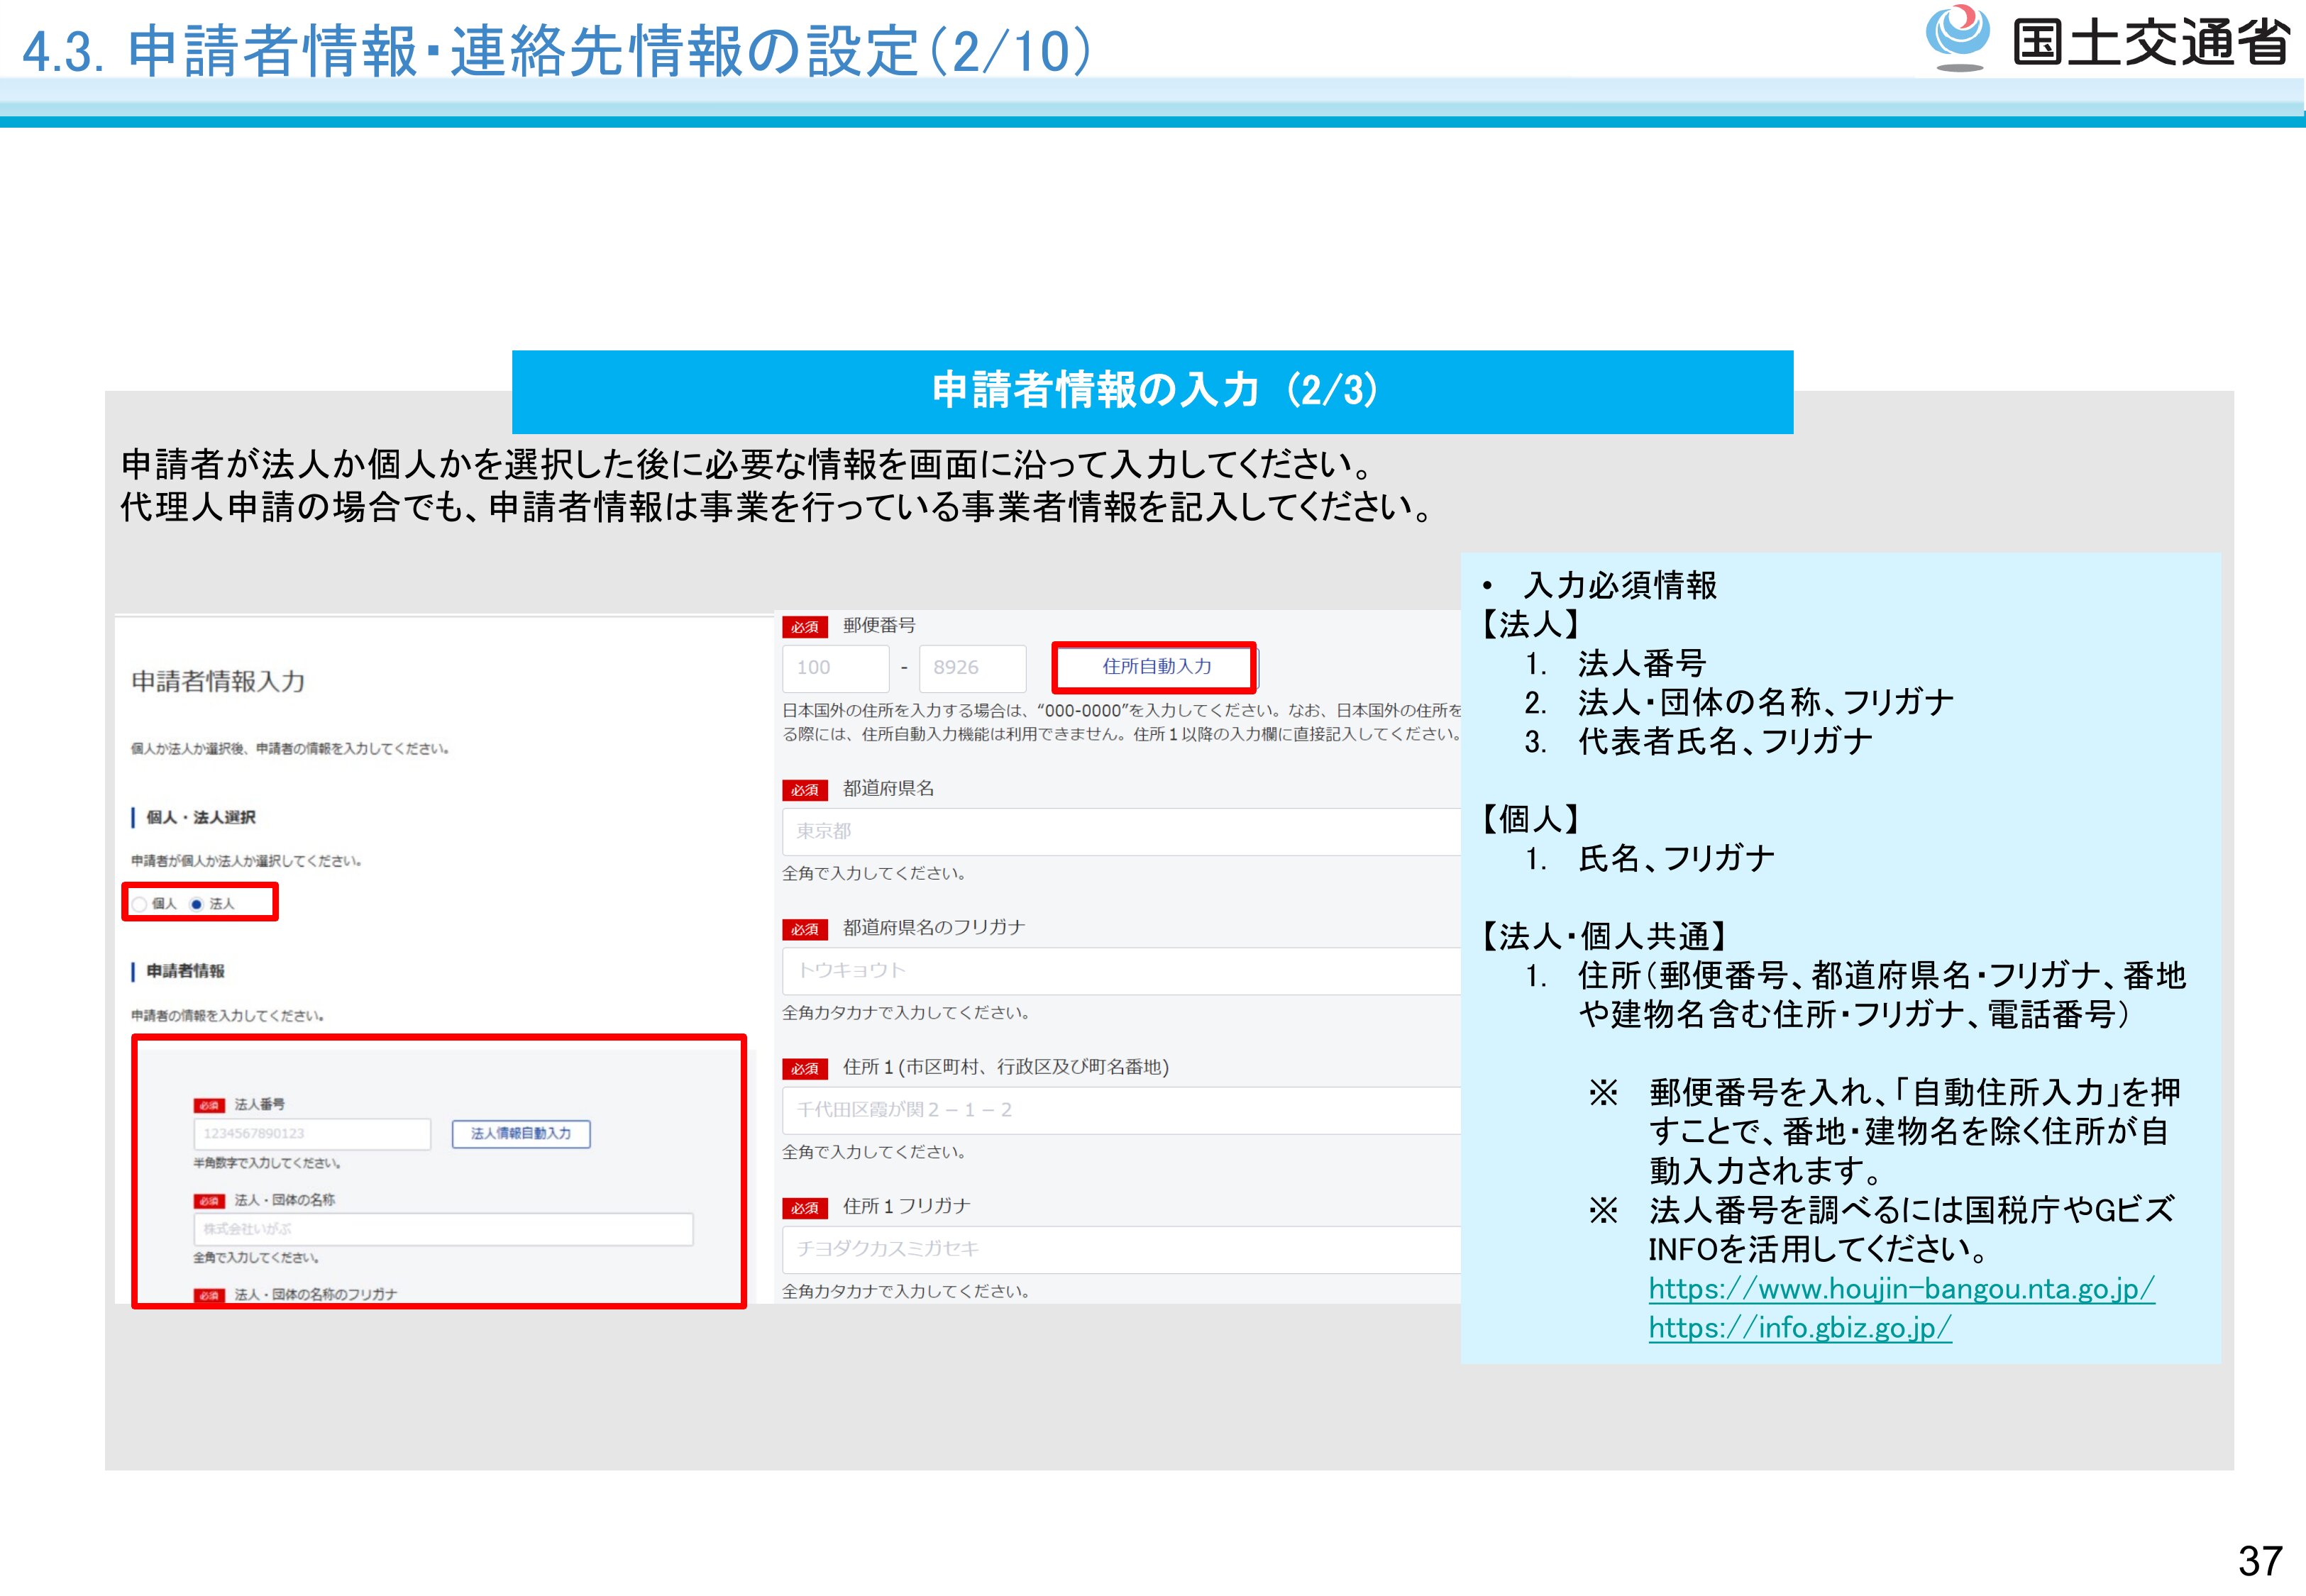Click the 住所1フリガナ input field
The image size is (2306, 1596).
(1120, 1249)
